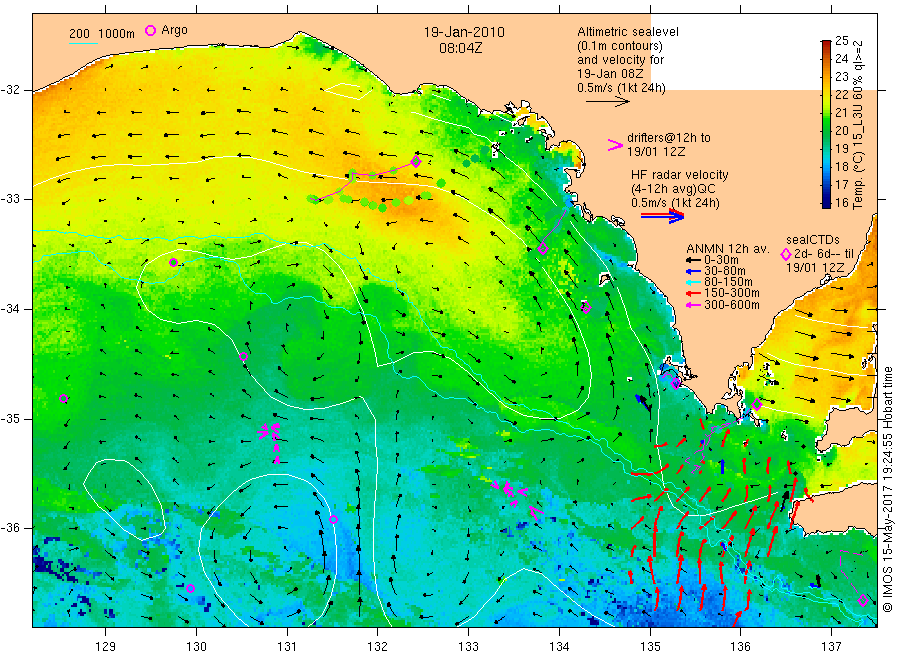The width and height of the screenshot is (900, 660).
Task: Click the '19-Jan-2010' date label
Action: [464, 32]
